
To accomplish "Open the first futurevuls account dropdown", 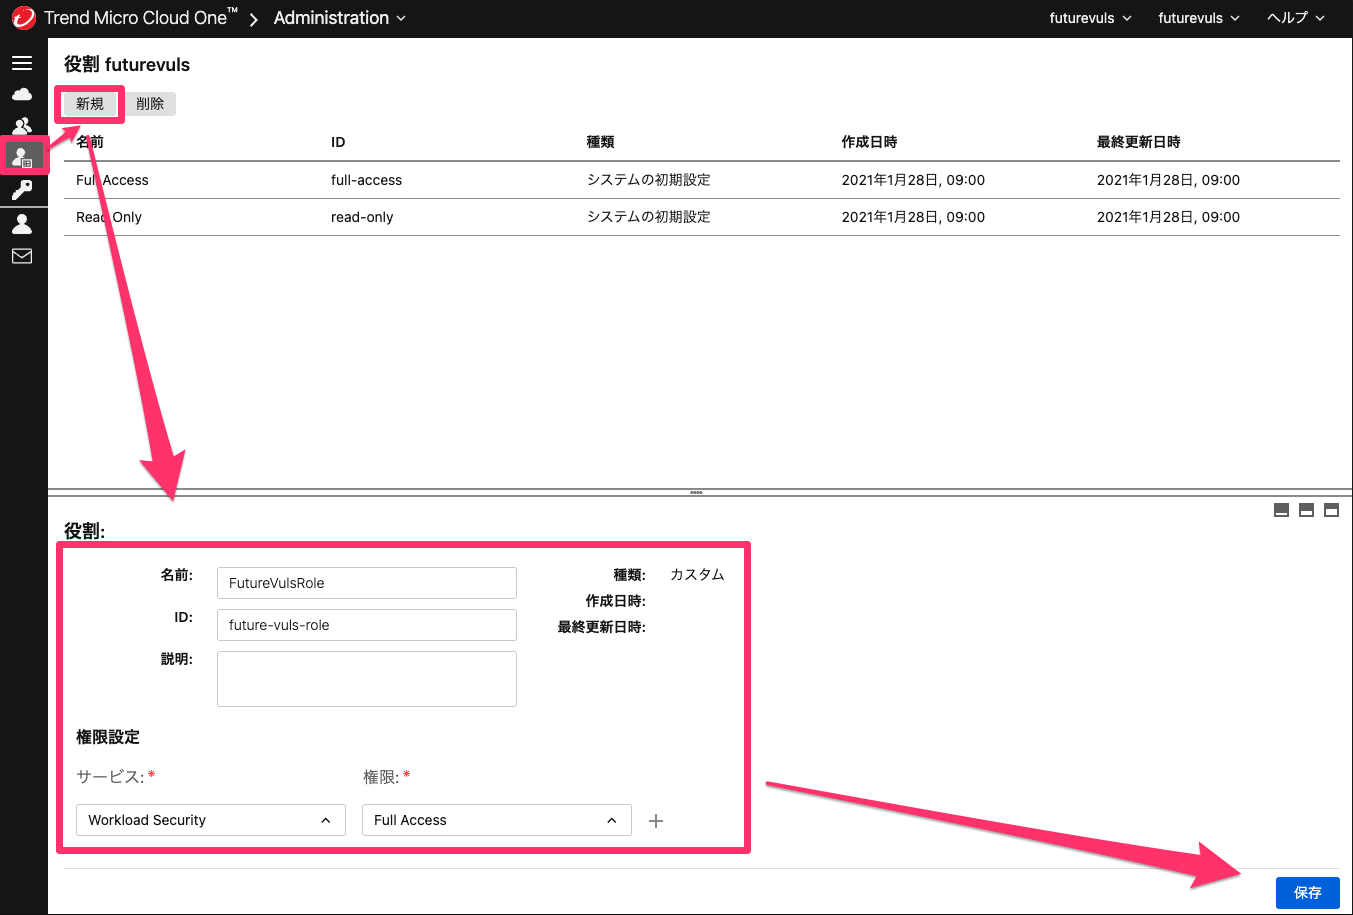I will (x=1091, y=18).
